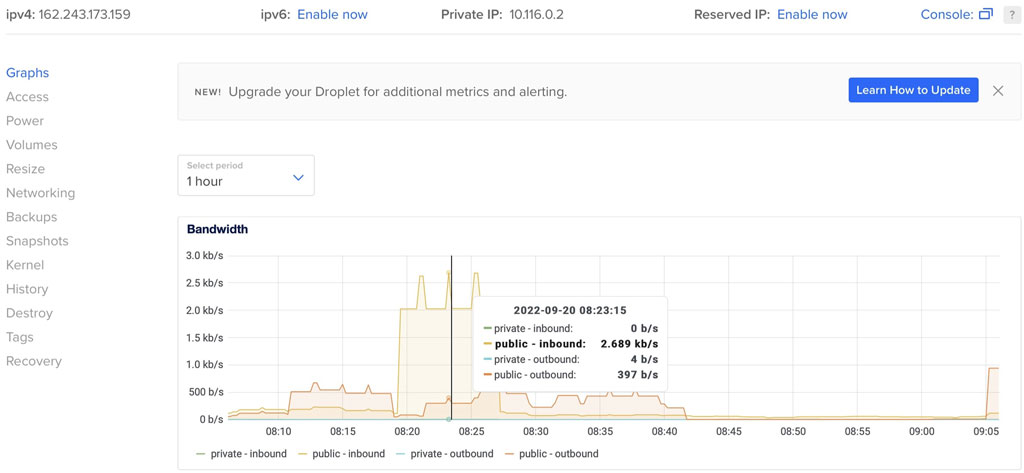Click the Bandwidth chart title
1024x473 pixels.
pos(217,229)
